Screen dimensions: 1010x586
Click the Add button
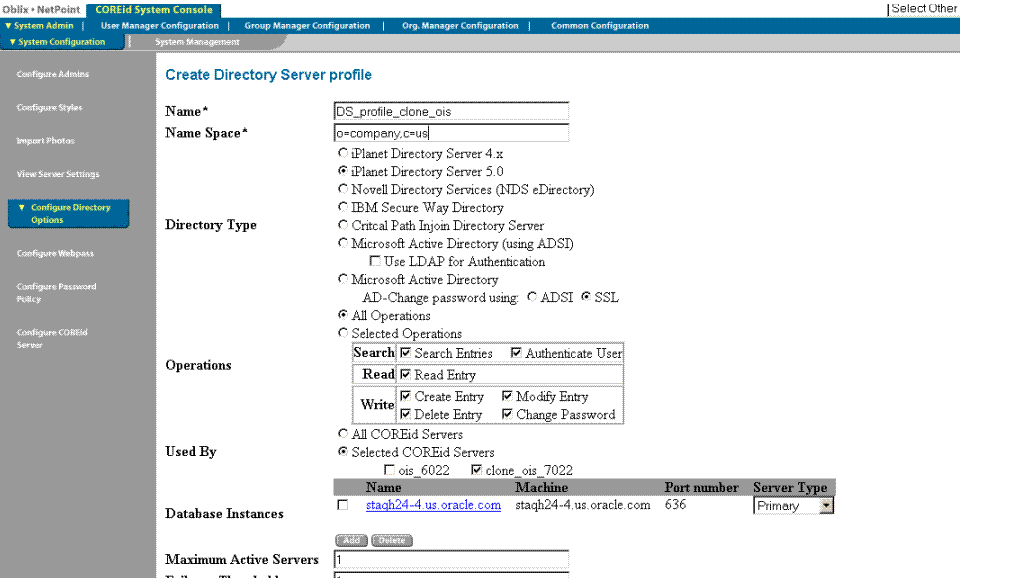coord(351,540)
